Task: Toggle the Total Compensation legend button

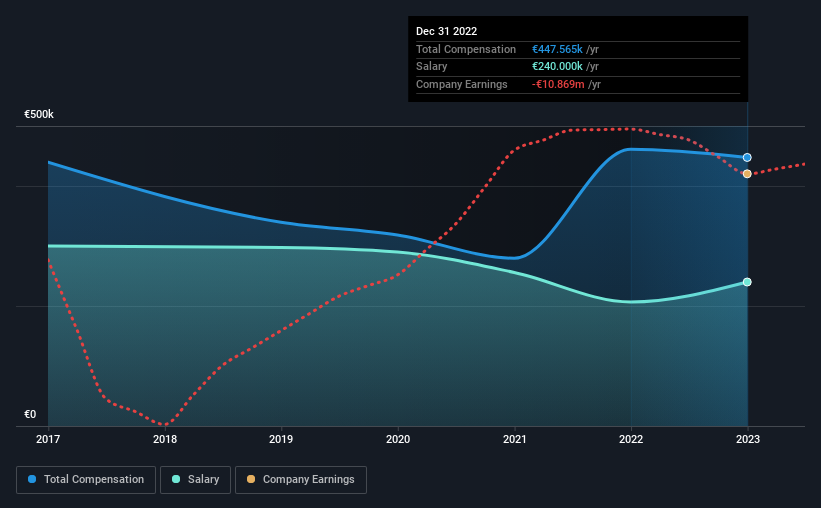Action: 86,480
